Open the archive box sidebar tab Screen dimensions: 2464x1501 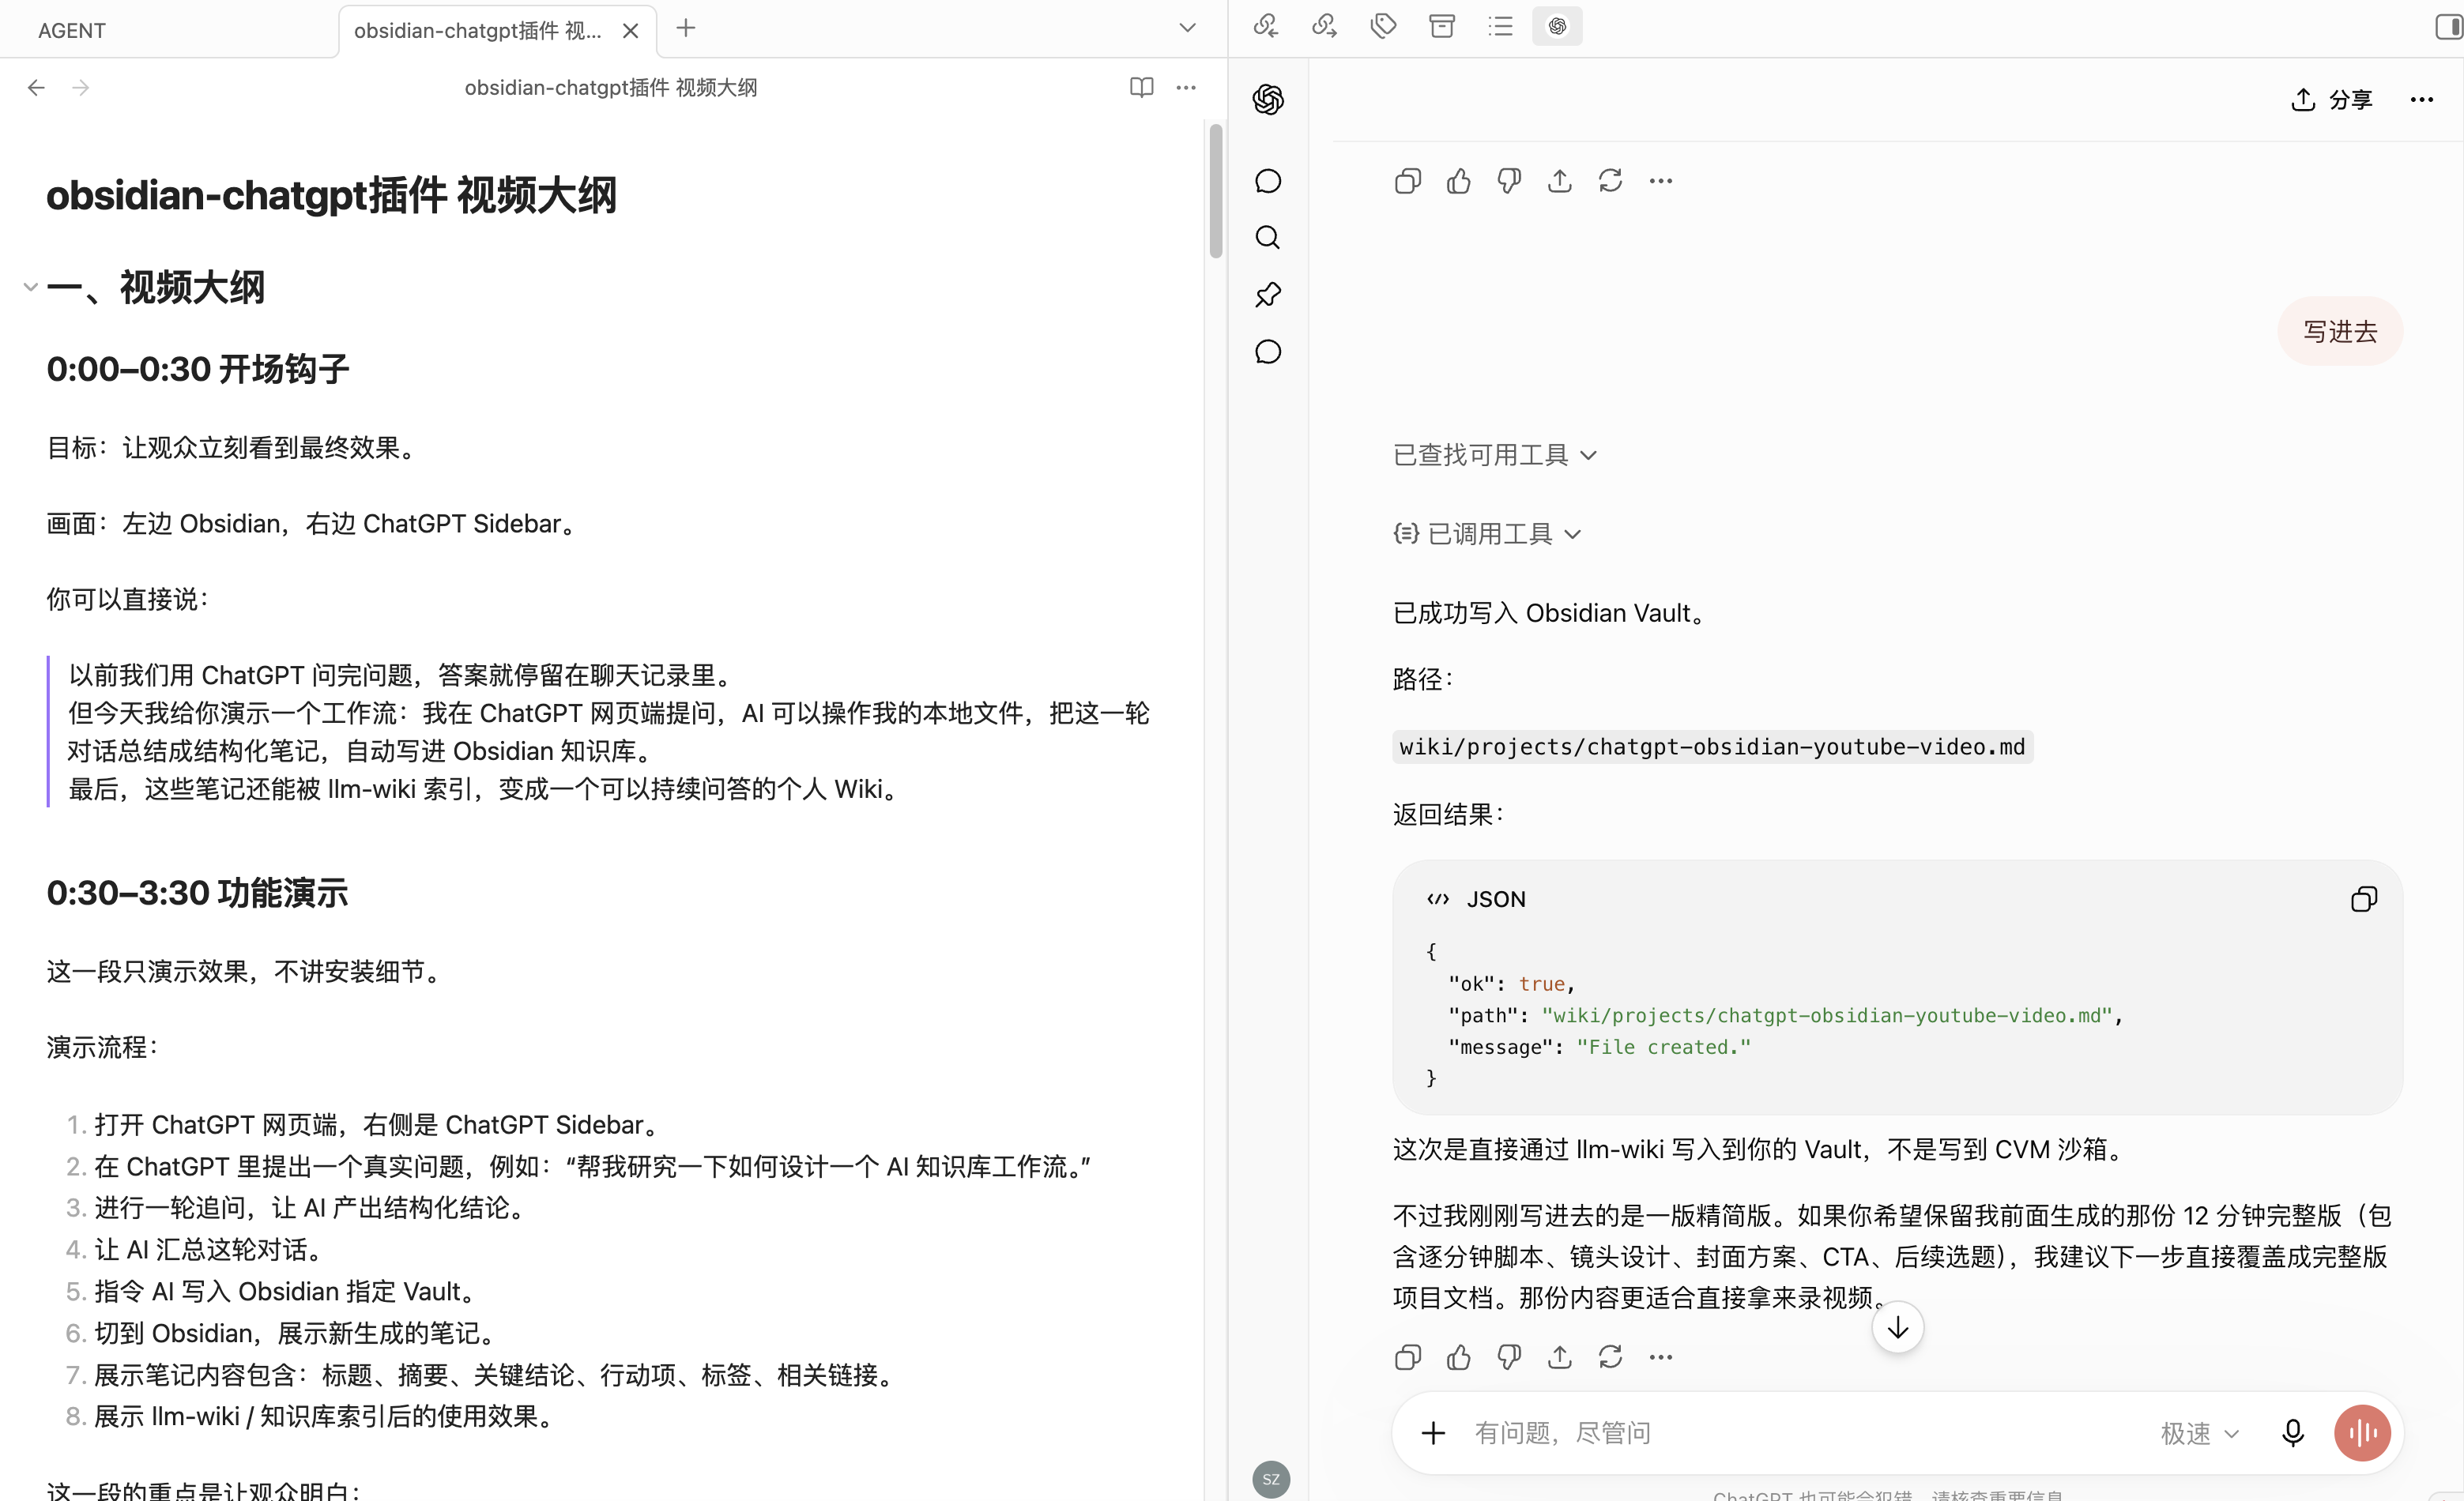pyautogui.click(x=1441, y=26)
